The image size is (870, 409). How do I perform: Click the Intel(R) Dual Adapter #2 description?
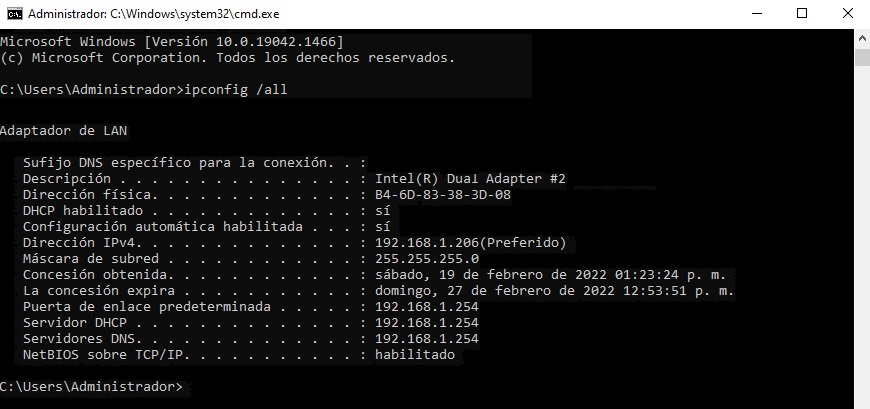coord(471,179)
